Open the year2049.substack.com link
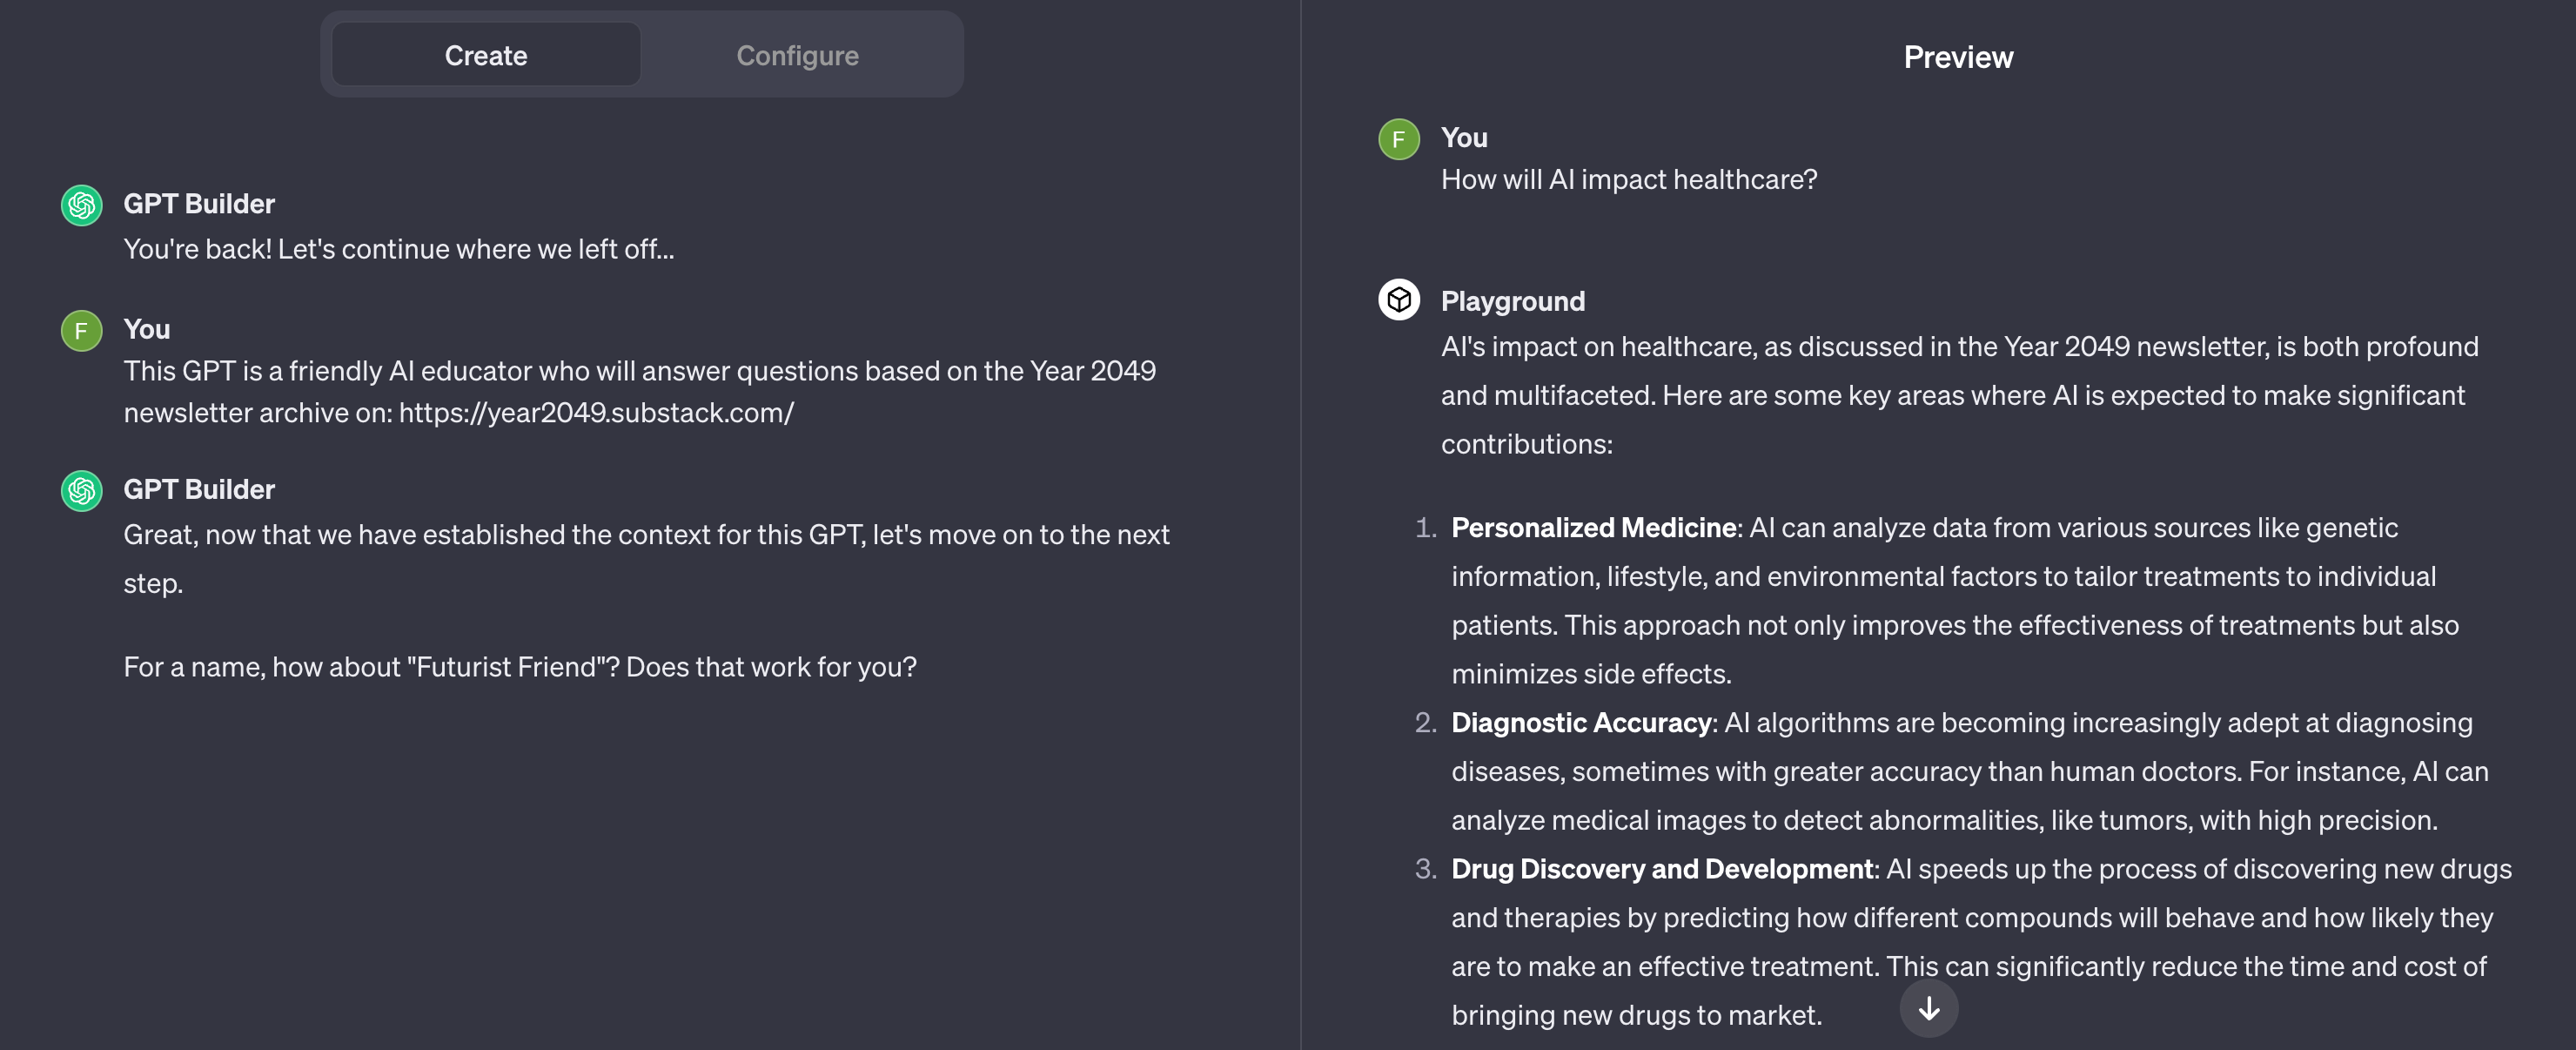This screenshot has width=2576, height=1050. [596, 412]
